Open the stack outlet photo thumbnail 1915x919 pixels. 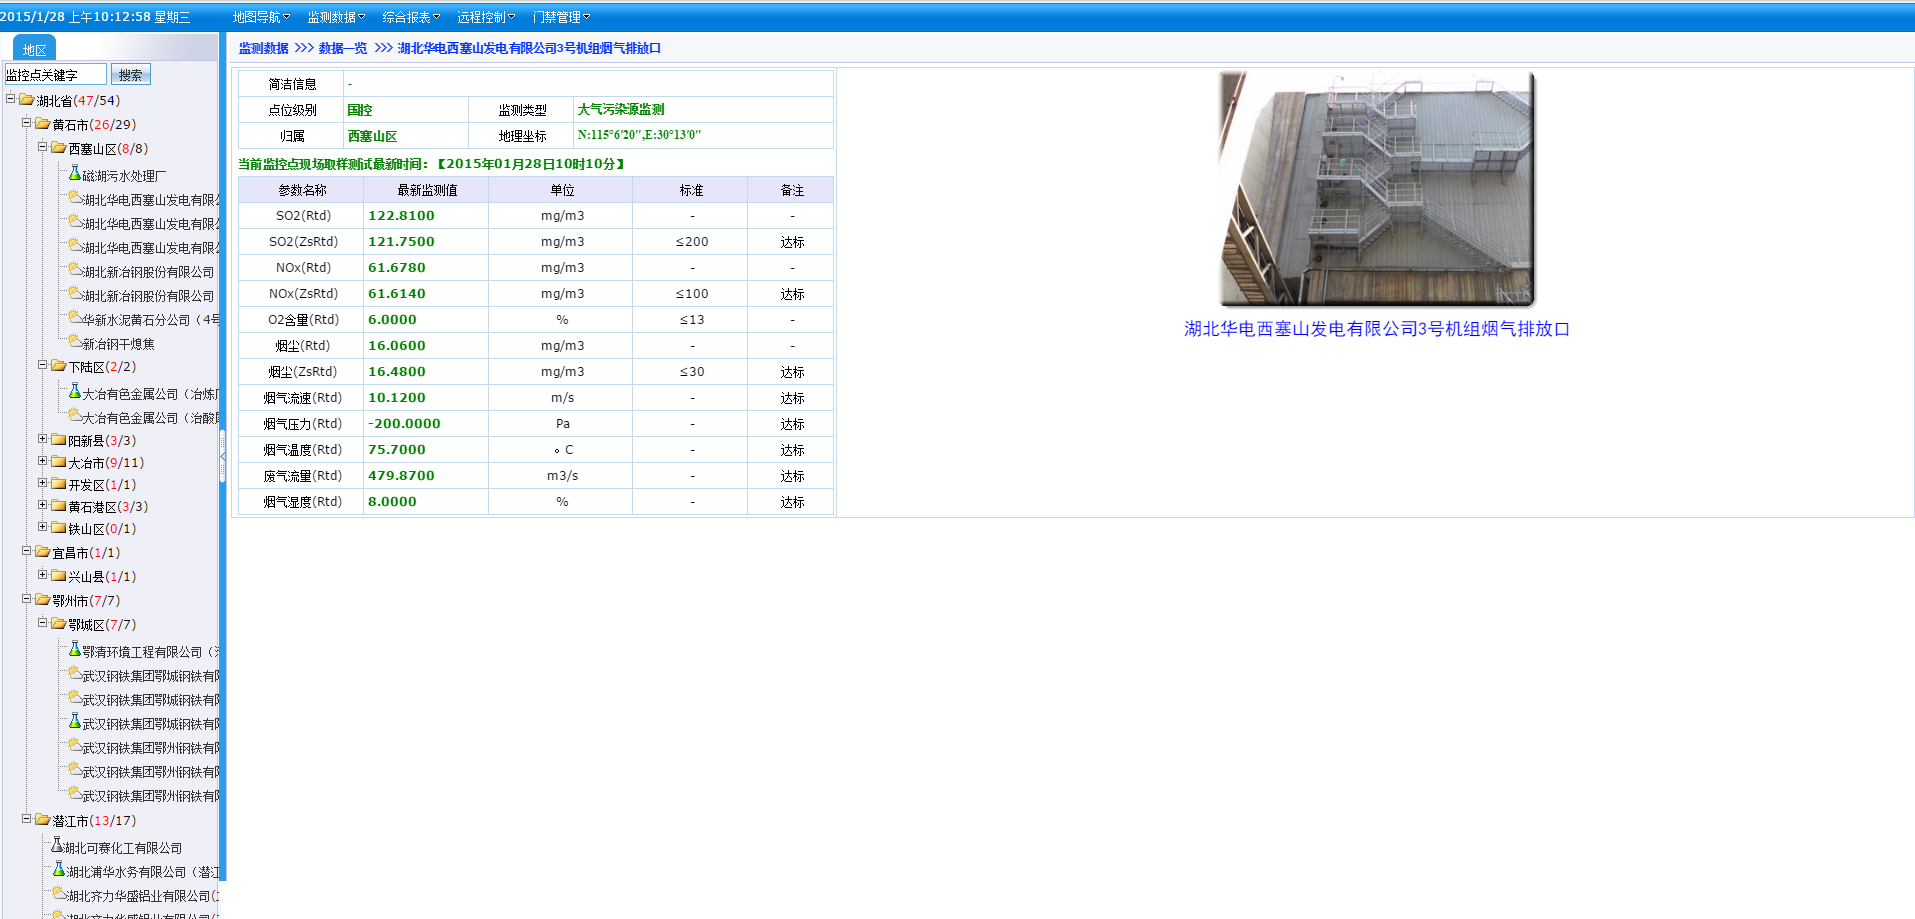tap(1377, 189)
